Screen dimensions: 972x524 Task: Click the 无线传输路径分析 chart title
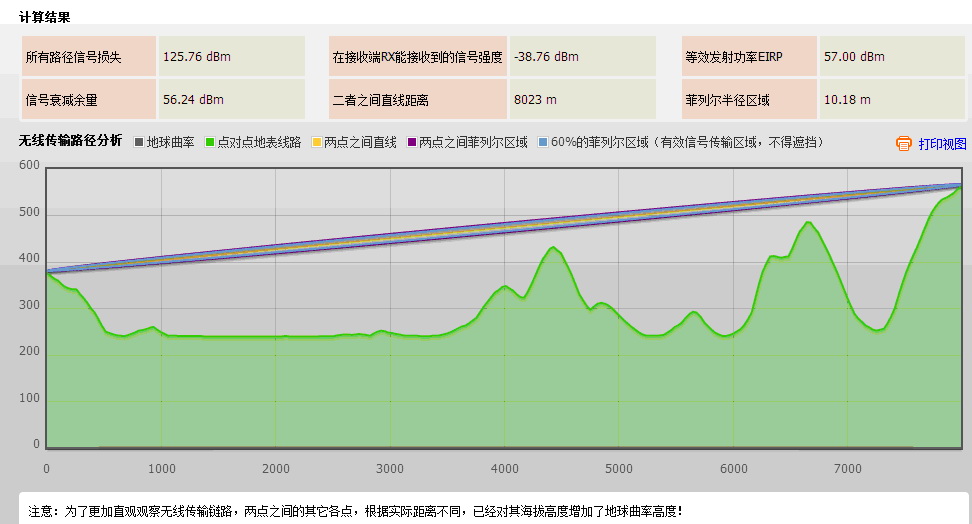click(70, 142)
